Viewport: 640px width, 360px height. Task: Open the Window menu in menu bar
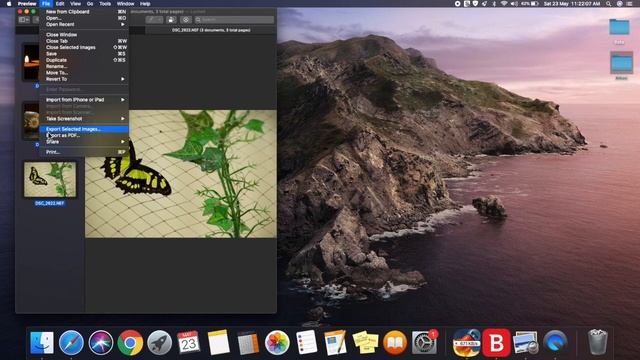(125, 4)
